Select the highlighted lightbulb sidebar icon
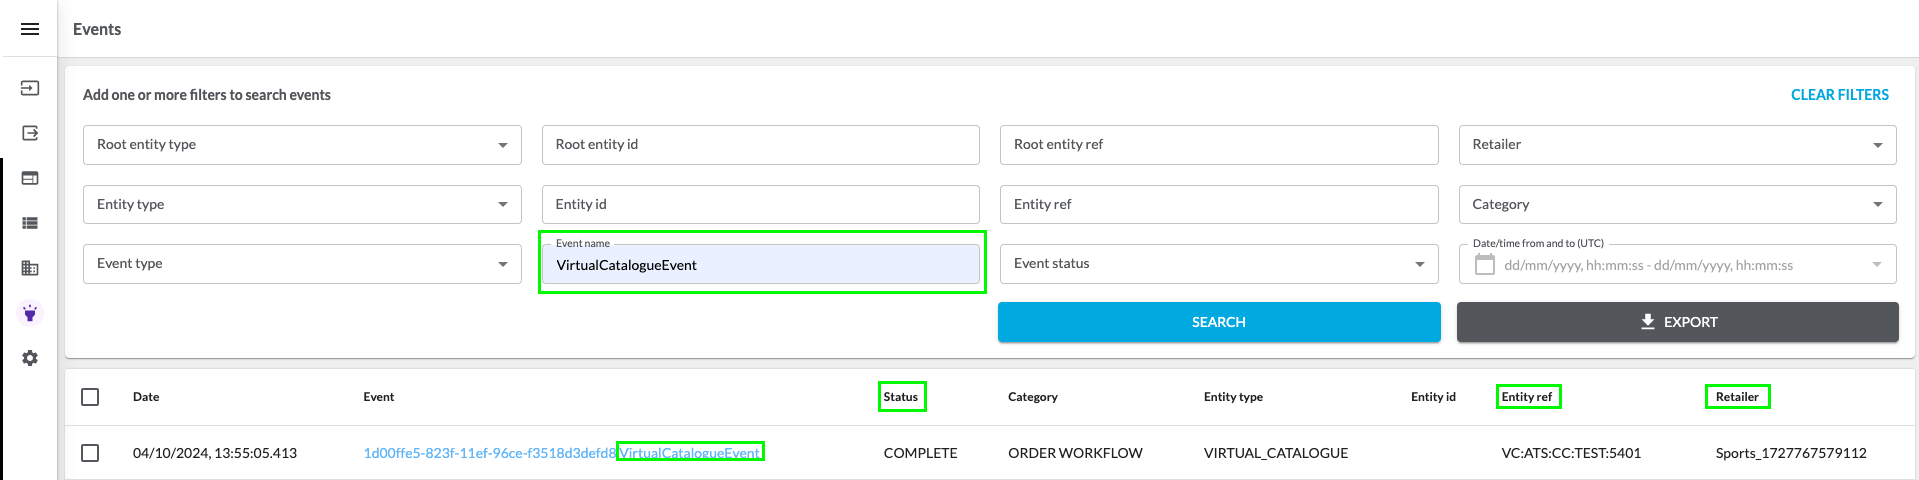 (x=30, y=313)
